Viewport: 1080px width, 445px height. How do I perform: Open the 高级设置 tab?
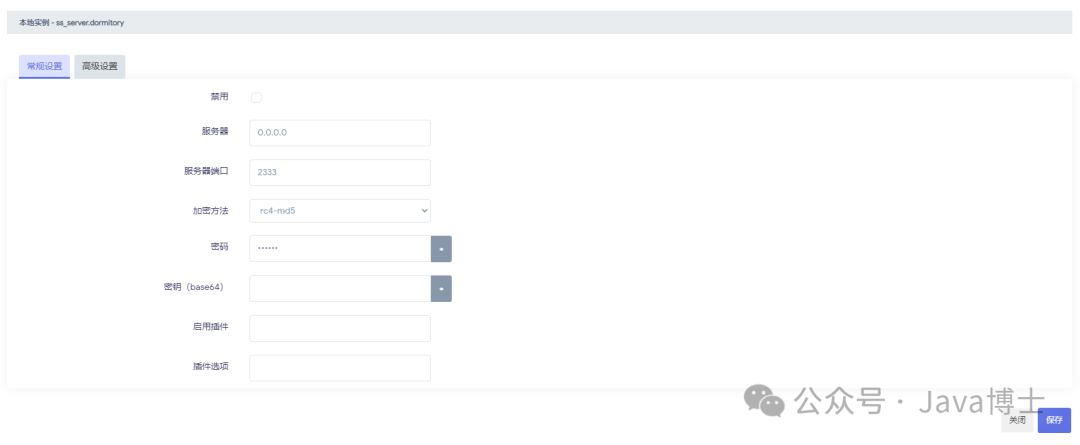(100, 66)
